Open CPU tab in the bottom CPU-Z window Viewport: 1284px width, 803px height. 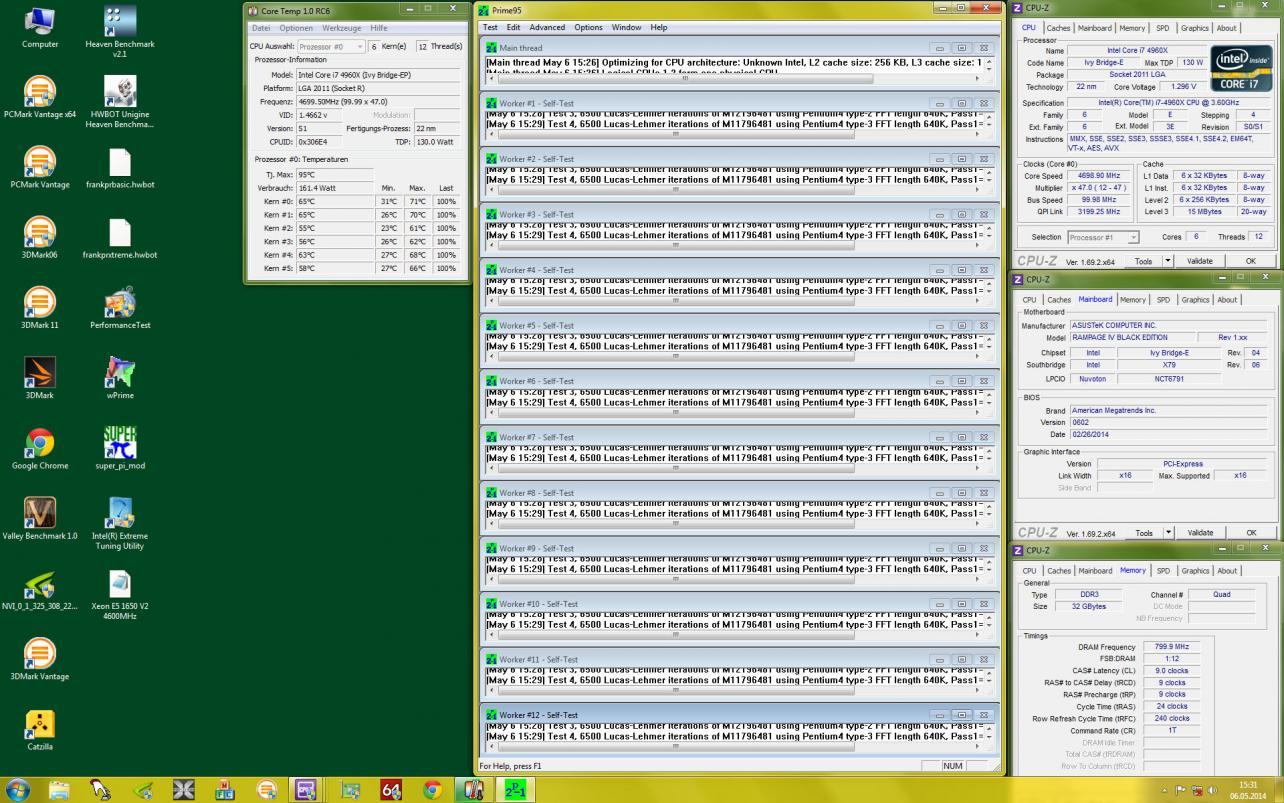point(1030,571)
